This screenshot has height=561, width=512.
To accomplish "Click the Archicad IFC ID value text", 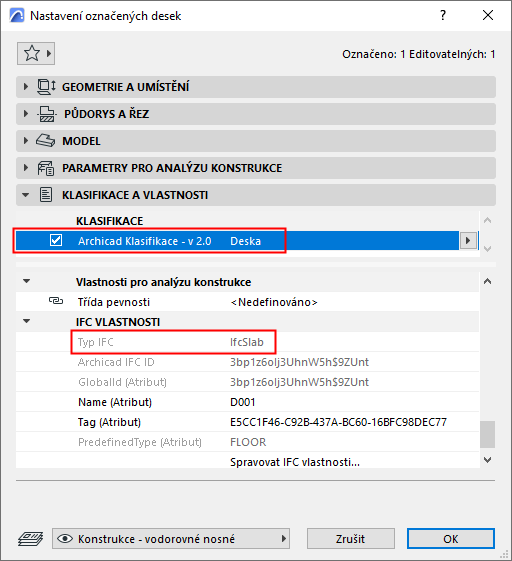I will click(x=299, y=362).
